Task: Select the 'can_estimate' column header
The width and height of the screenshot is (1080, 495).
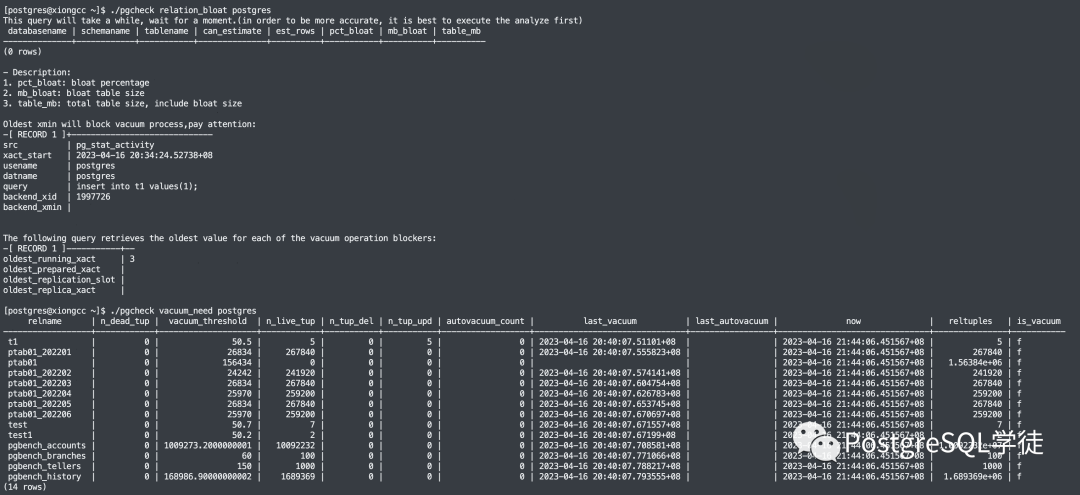Action: (231, 31)
